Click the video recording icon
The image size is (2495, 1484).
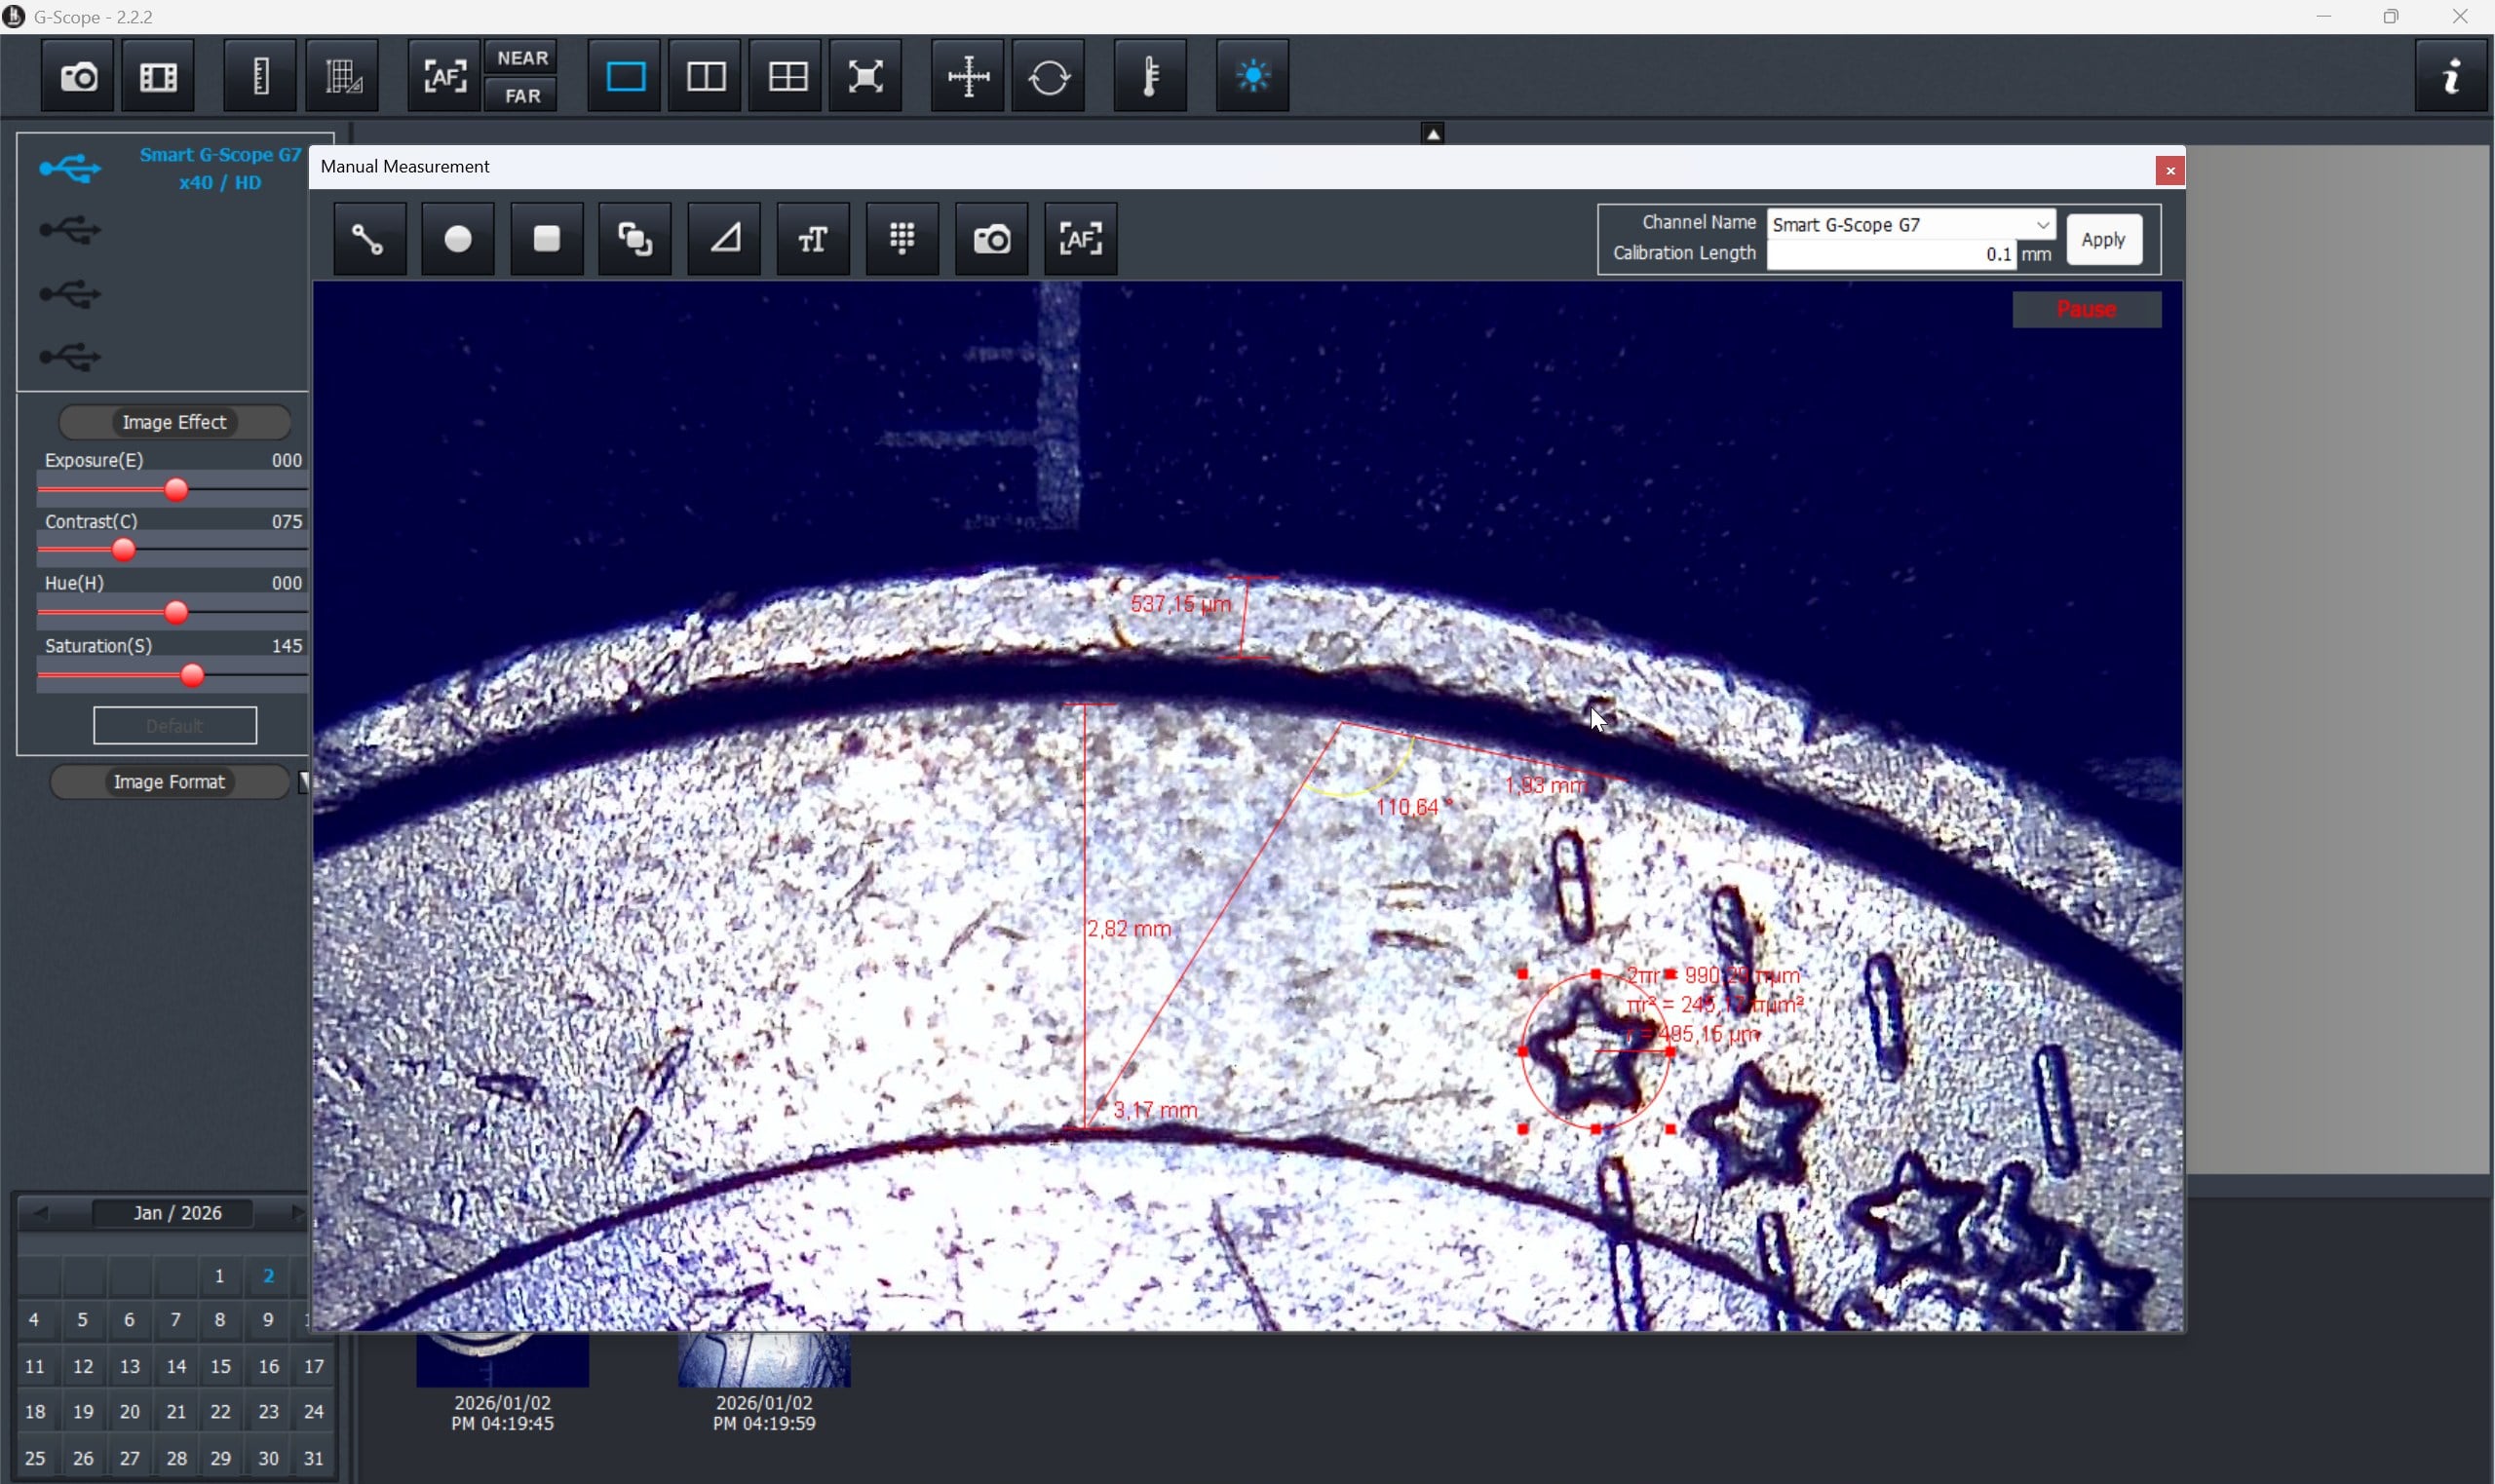coord(158,77)
